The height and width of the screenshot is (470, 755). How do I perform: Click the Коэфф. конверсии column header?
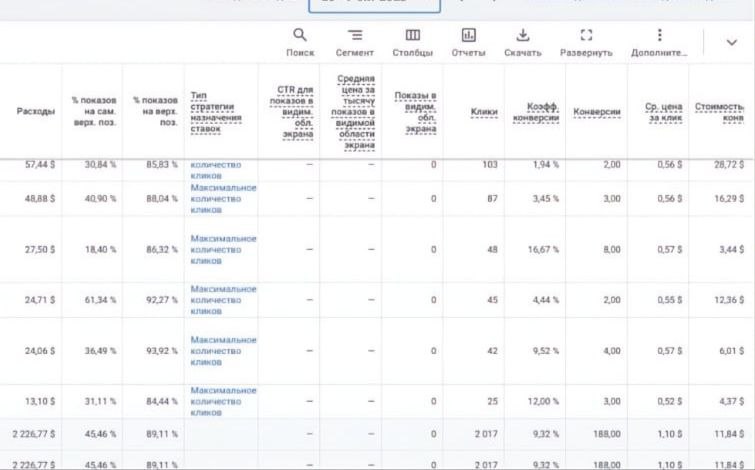(534, 111)
